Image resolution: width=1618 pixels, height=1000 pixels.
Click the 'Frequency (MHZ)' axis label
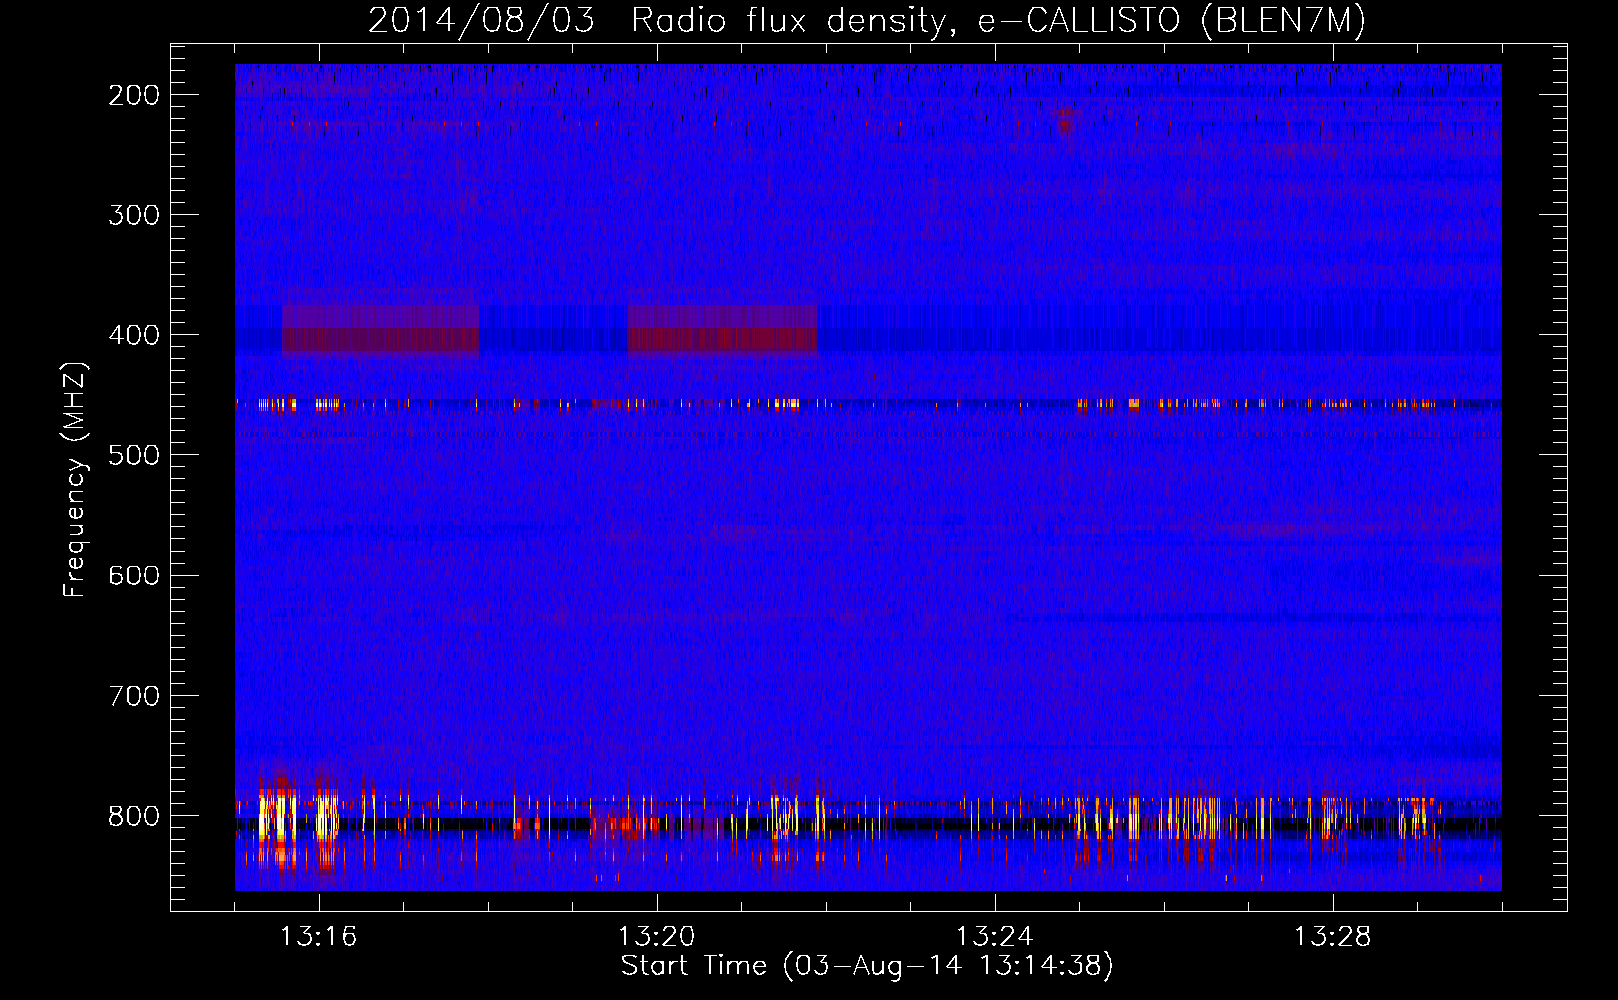point(75,479)
